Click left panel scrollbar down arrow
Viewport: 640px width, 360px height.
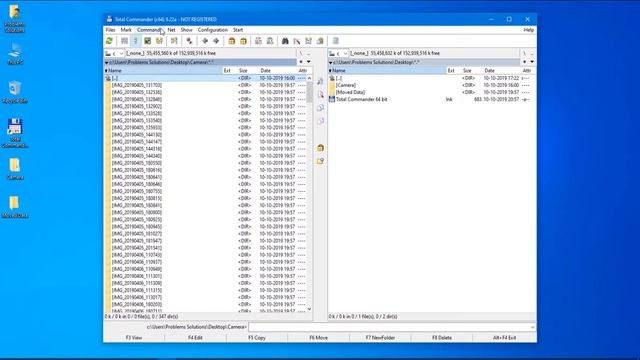pos(309,309)
